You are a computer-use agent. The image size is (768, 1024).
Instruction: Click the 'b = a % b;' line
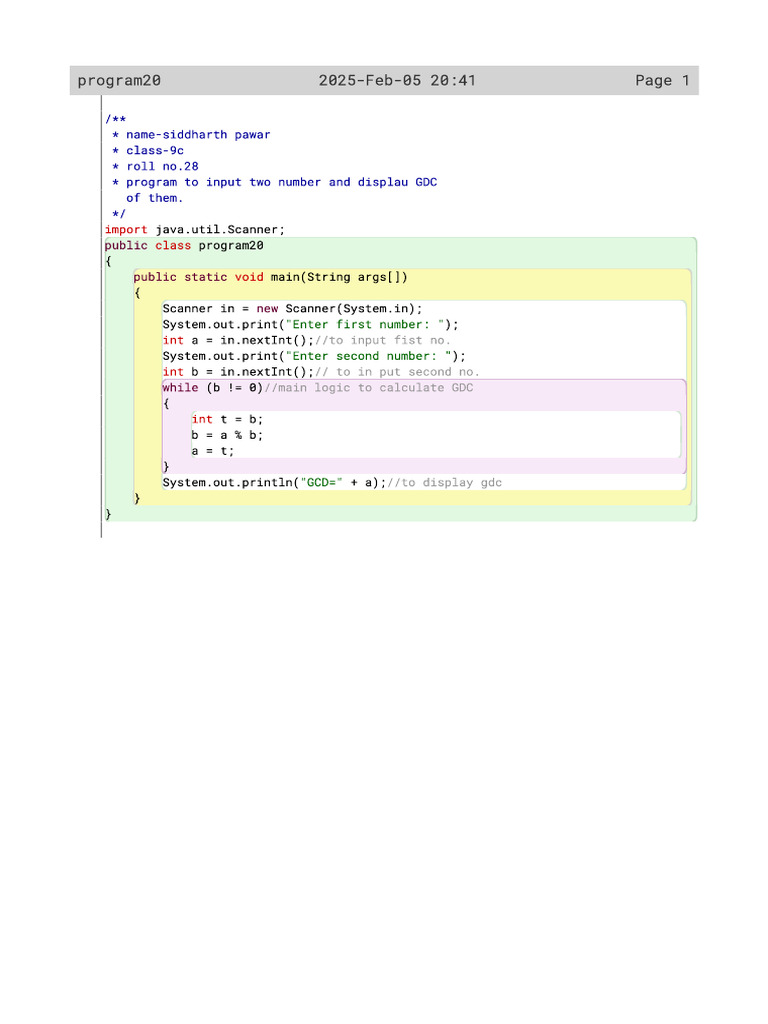pyautogui.click(x=227, y=435)
